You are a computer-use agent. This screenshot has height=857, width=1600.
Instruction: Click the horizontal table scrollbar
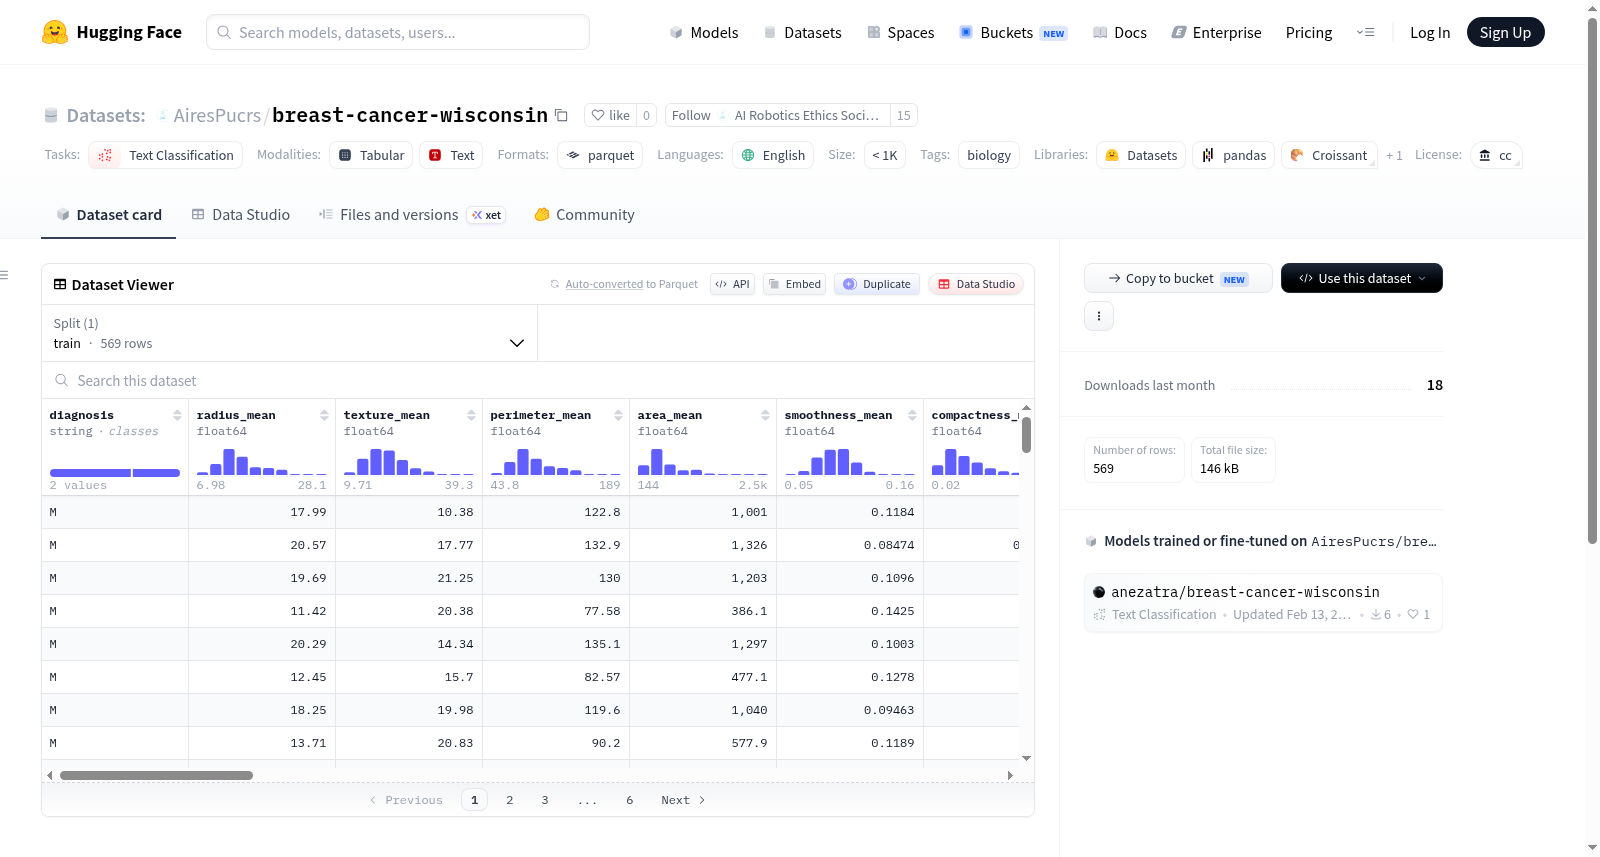pos(156,775)
